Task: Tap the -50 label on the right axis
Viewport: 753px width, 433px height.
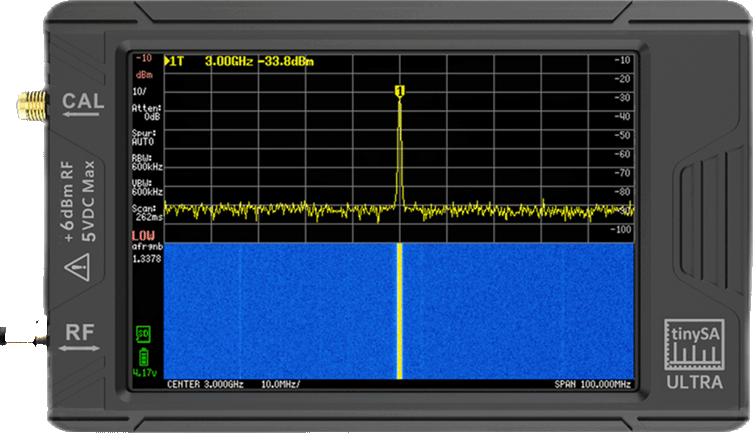Action: coord(622,135)
